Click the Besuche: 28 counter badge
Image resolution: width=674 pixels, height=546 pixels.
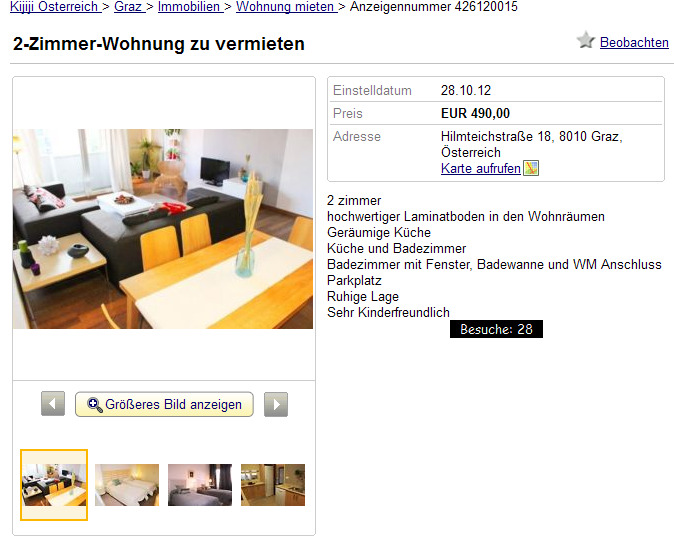click(496, 329)
